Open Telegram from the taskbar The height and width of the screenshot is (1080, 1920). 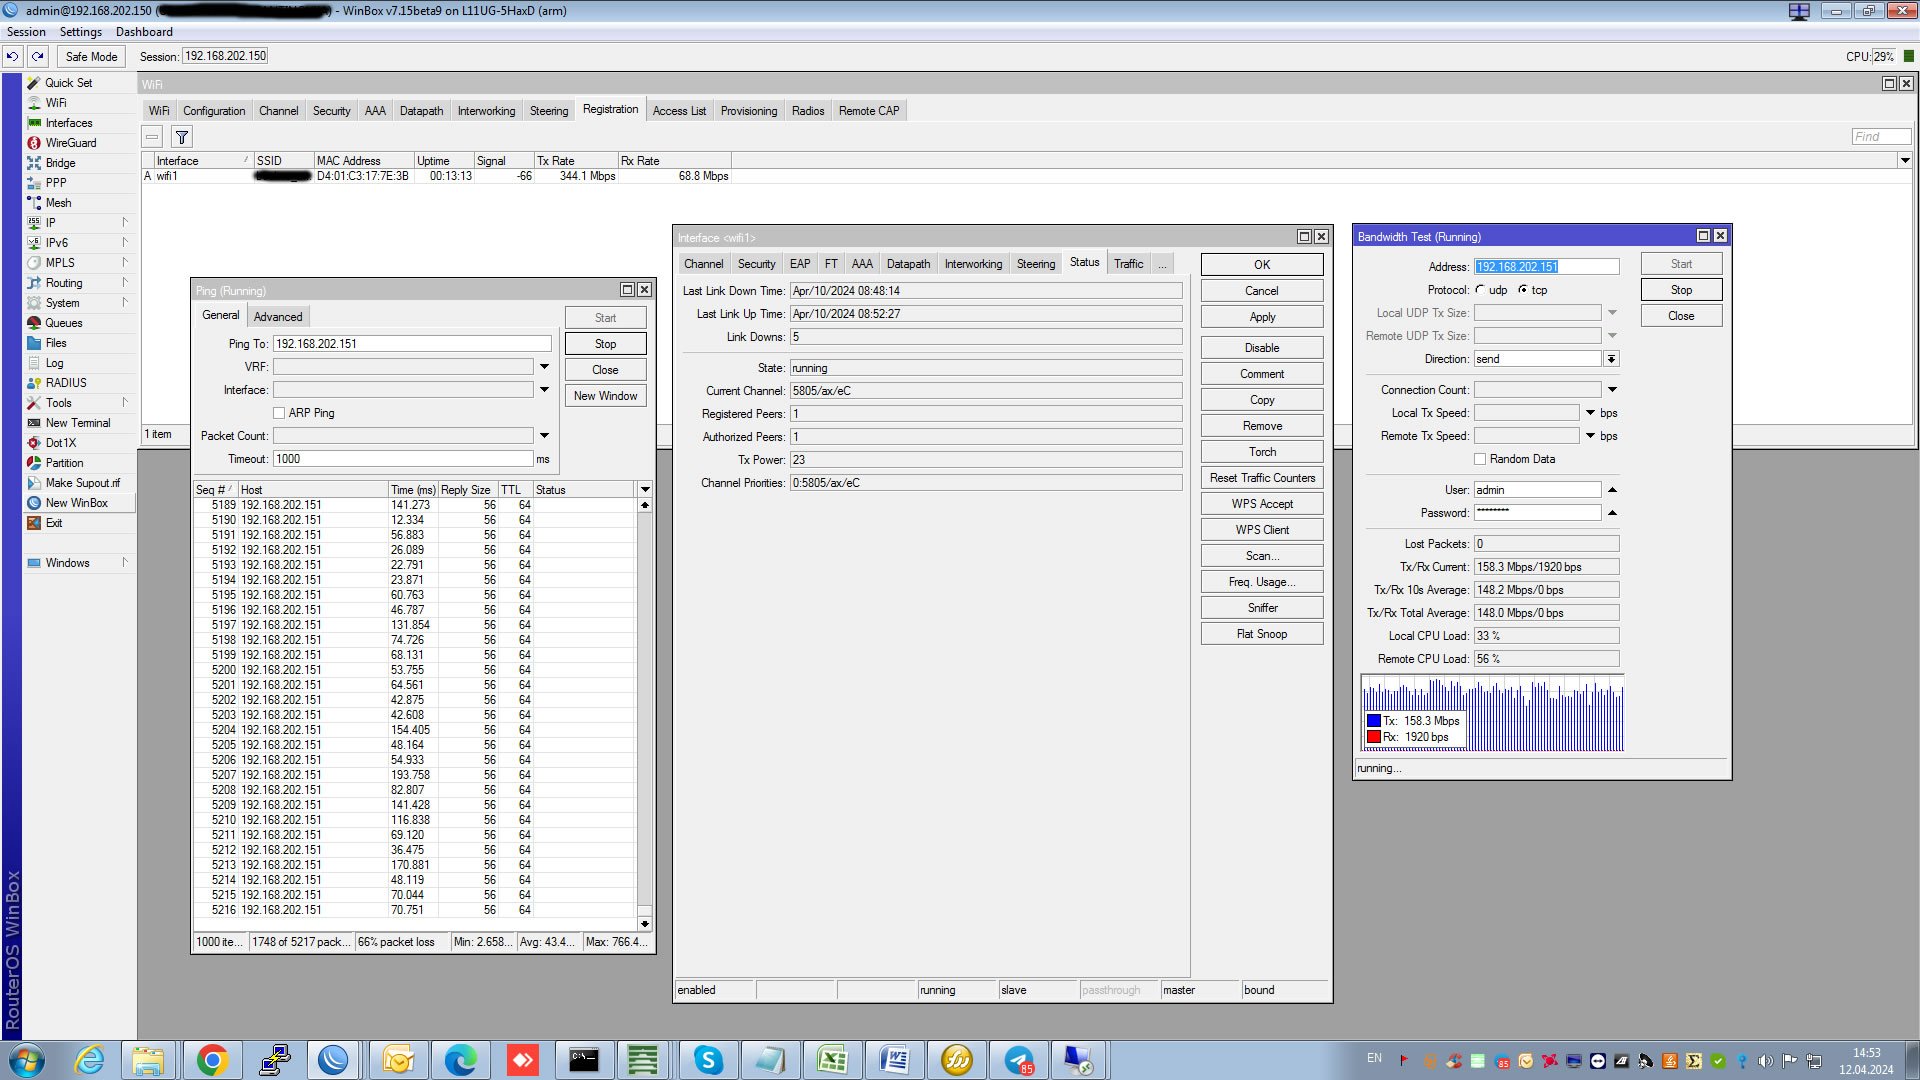[1019, 1060]
